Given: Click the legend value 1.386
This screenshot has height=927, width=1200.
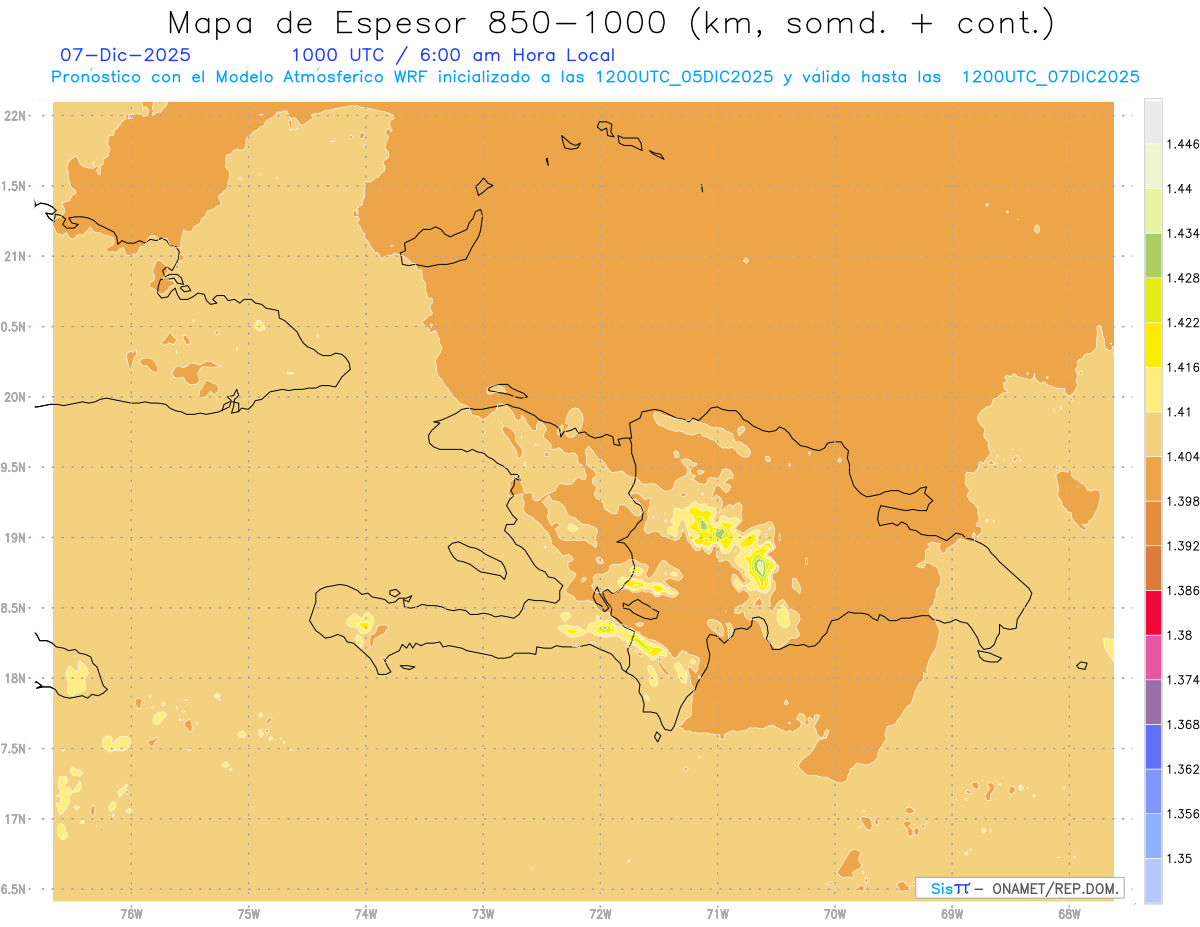Looking at the screenshot, I should [1184, 590].
